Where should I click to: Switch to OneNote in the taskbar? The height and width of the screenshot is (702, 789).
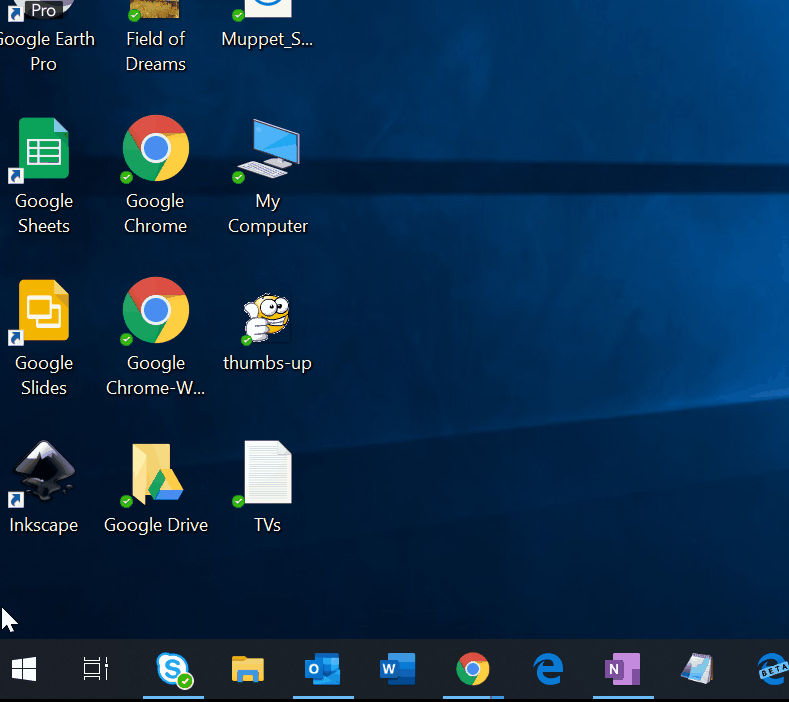pos(623,669)
